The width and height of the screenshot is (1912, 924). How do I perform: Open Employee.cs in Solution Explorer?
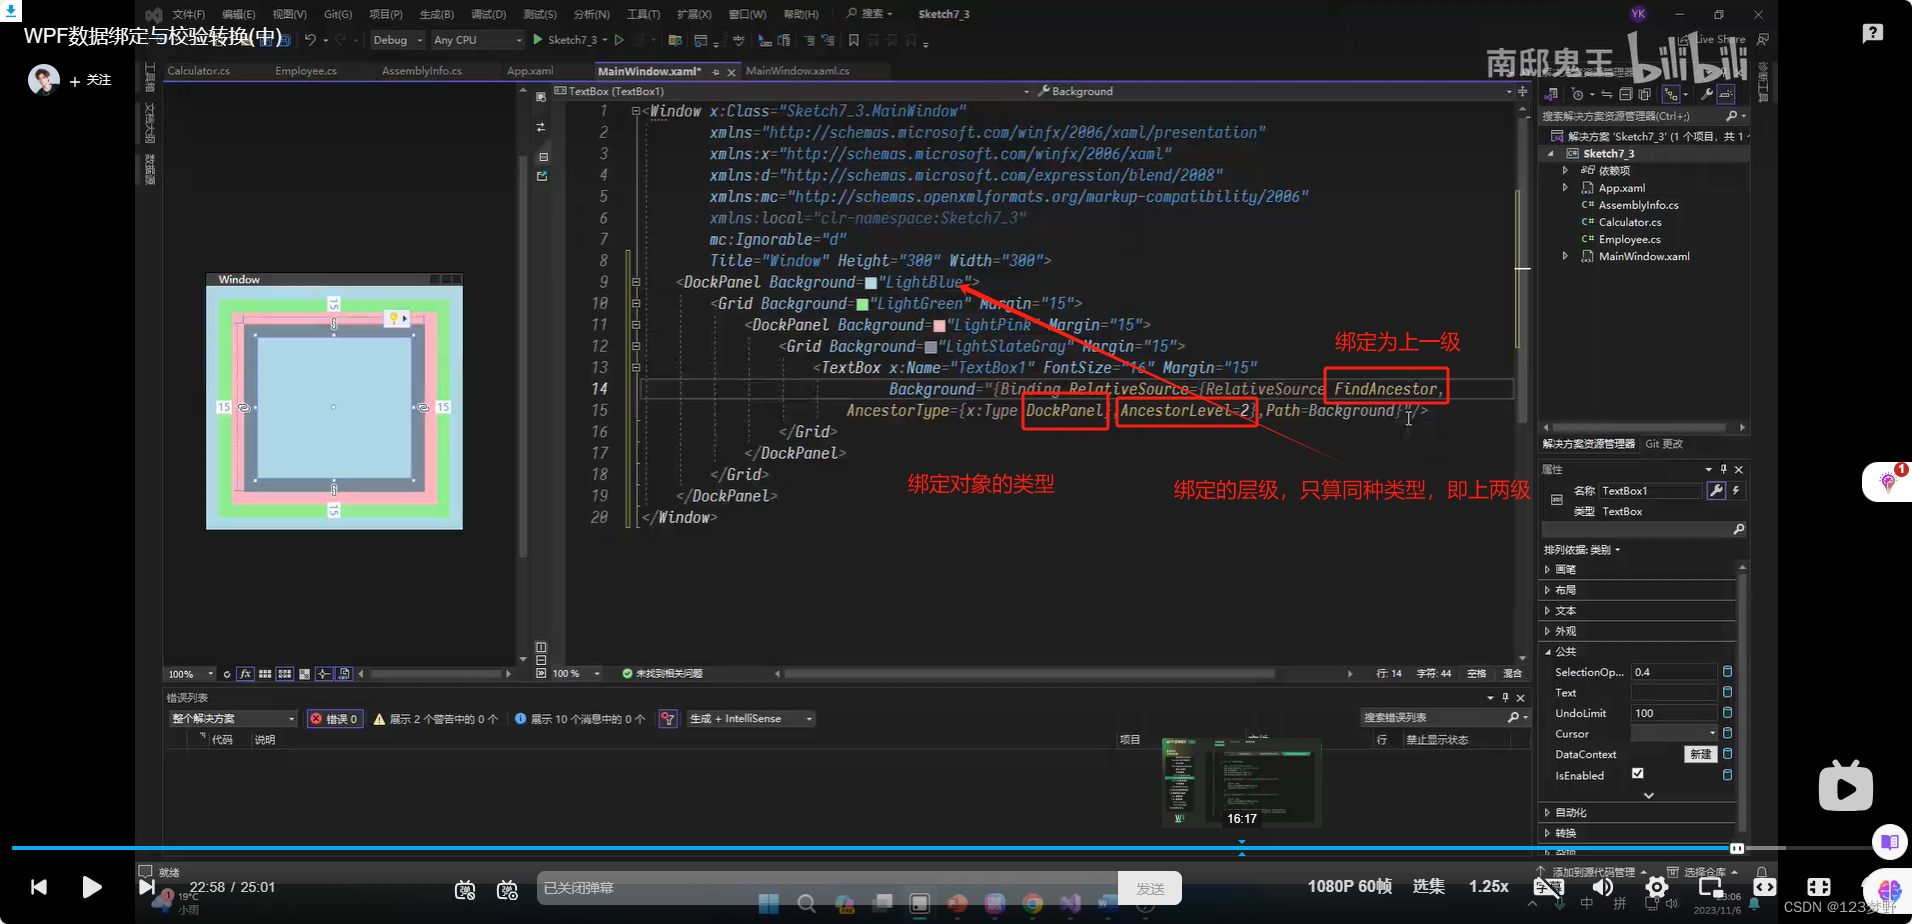tap(1629, 239)
